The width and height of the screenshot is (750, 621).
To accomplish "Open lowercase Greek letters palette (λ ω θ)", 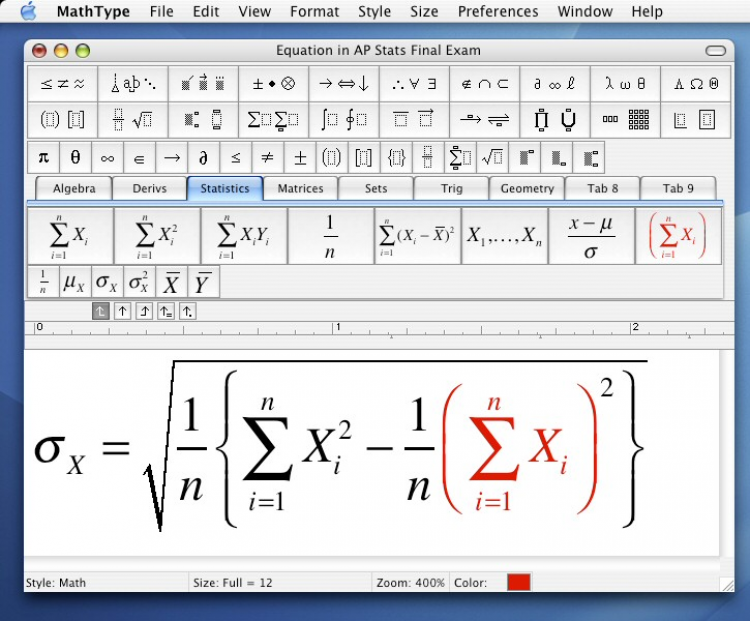I will click(x=625, y=84).
